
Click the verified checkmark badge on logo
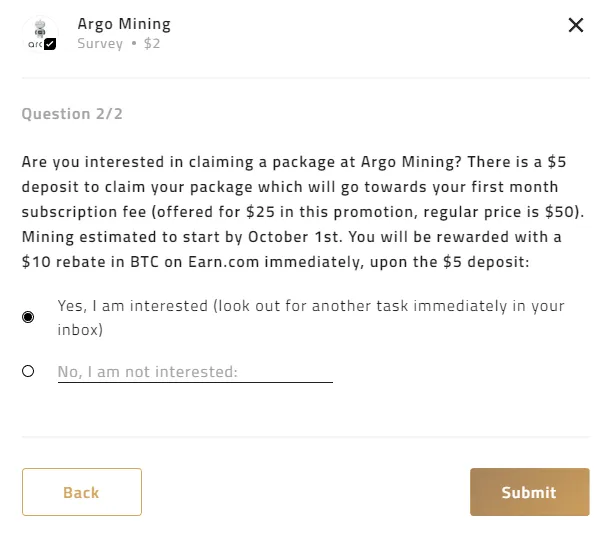pyautogui.click(x=50, y=44)
